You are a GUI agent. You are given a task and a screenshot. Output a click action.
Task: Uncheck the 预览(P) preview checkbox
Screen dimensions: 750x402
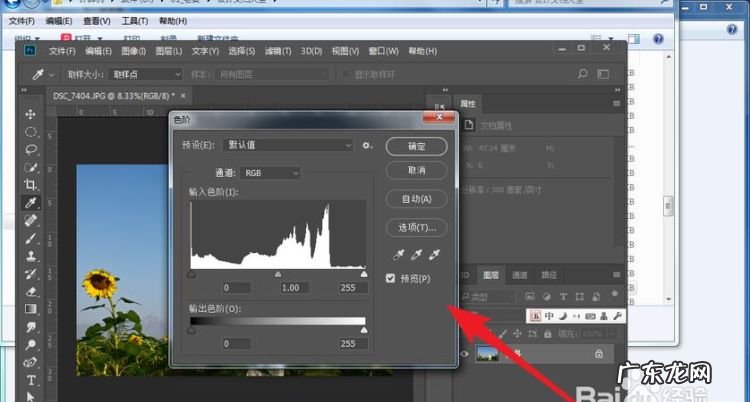coord(391,279)
